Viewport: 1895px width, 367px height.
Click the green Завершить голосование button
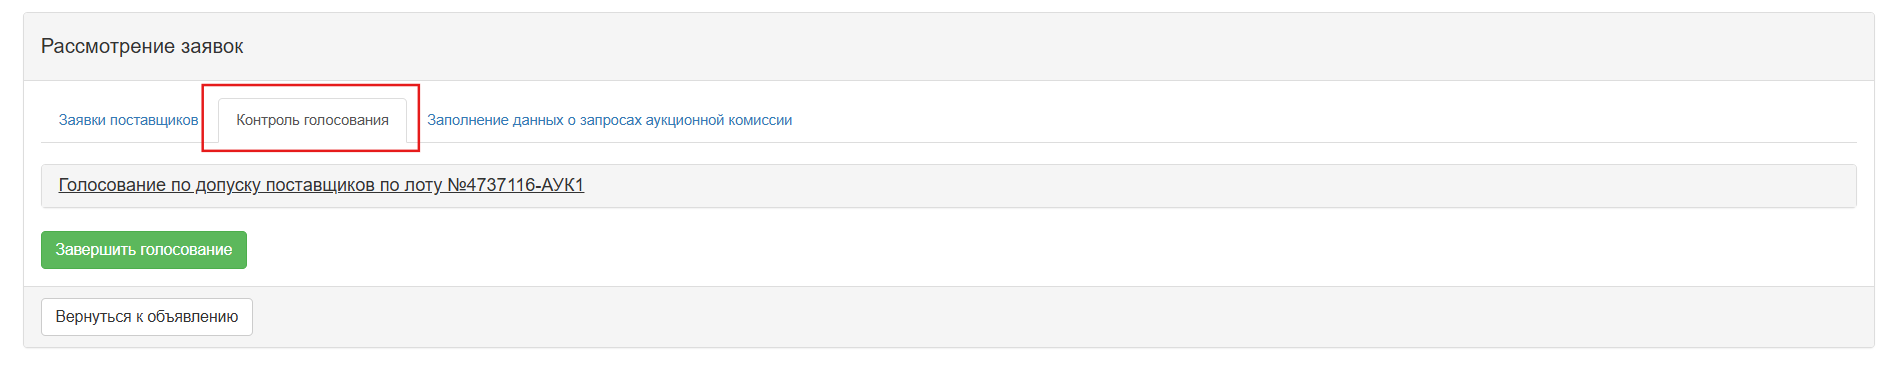[x=144, y=250]
